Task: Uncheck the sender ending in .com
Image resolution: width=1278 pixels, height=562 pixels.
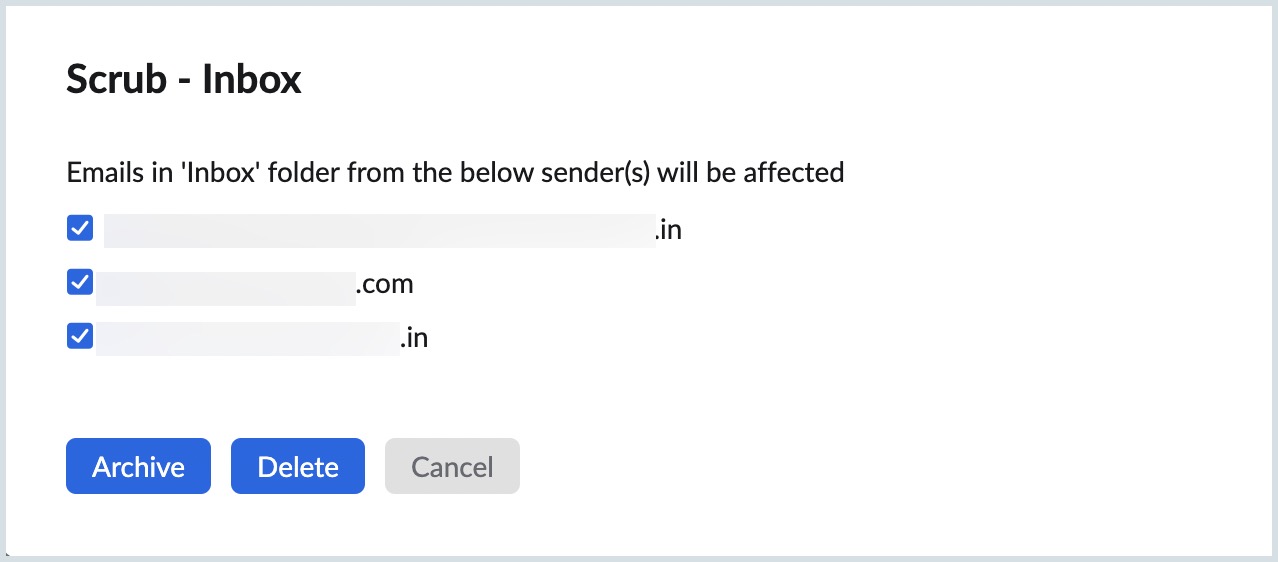Action: click(x=80, y=283)
